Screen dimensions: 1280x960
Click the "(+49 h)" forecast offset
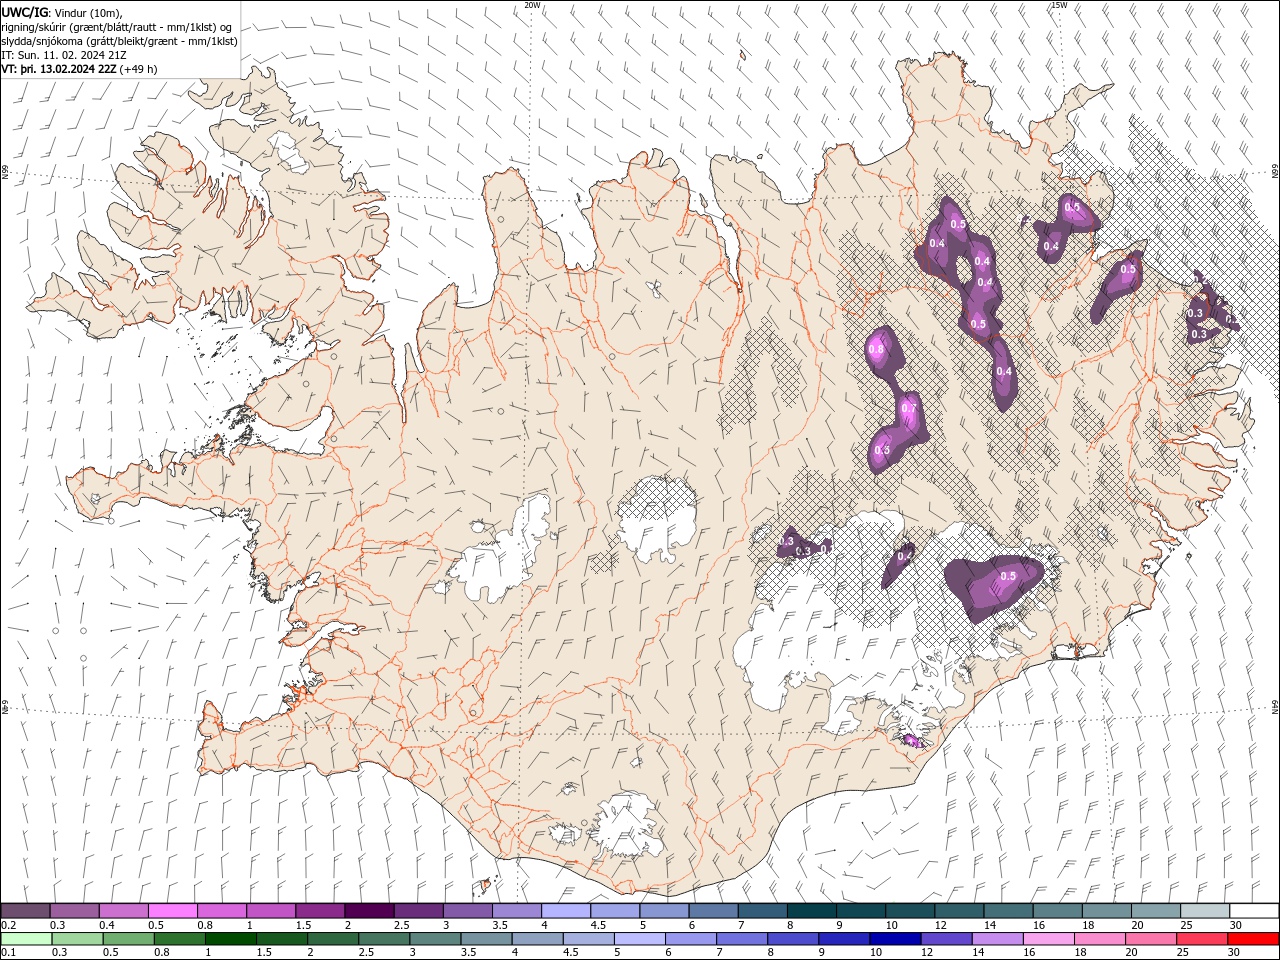coord(138,69)
